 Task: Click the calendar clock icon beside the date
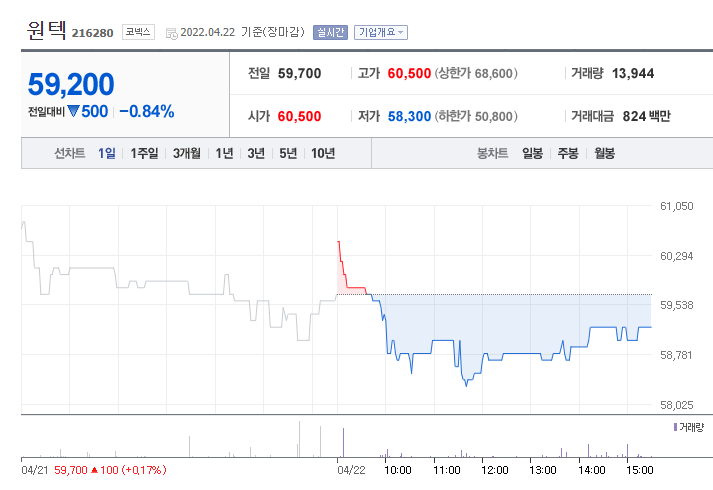click(x=171, y=33)
